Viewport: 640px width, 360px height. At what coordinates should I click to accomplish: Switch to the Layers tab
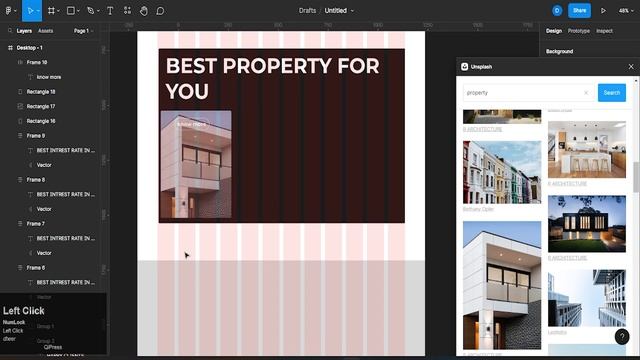[24, 31]
